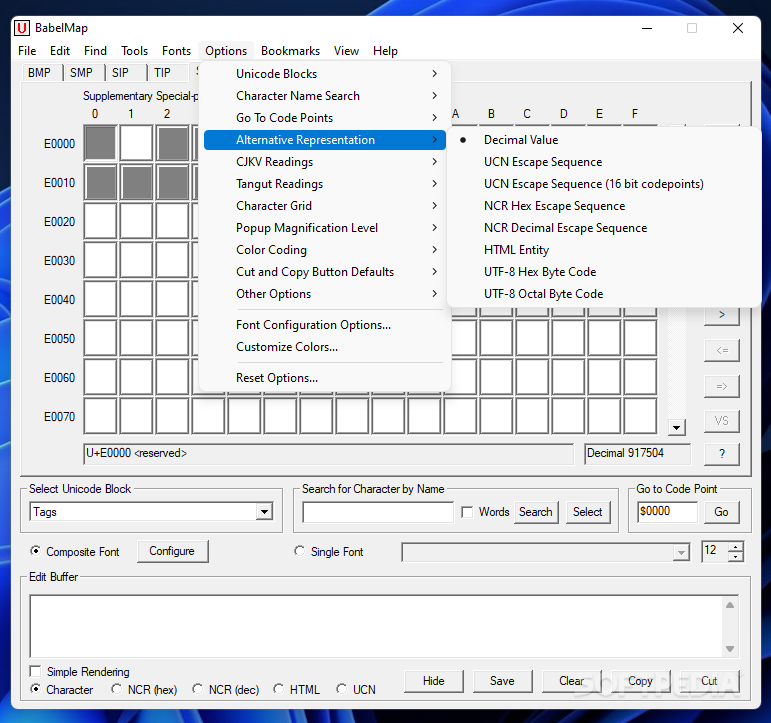The width and height of the screenshot is (771, 723).
Task: Select the UCN radio button
Action: (x=342, y=689)
